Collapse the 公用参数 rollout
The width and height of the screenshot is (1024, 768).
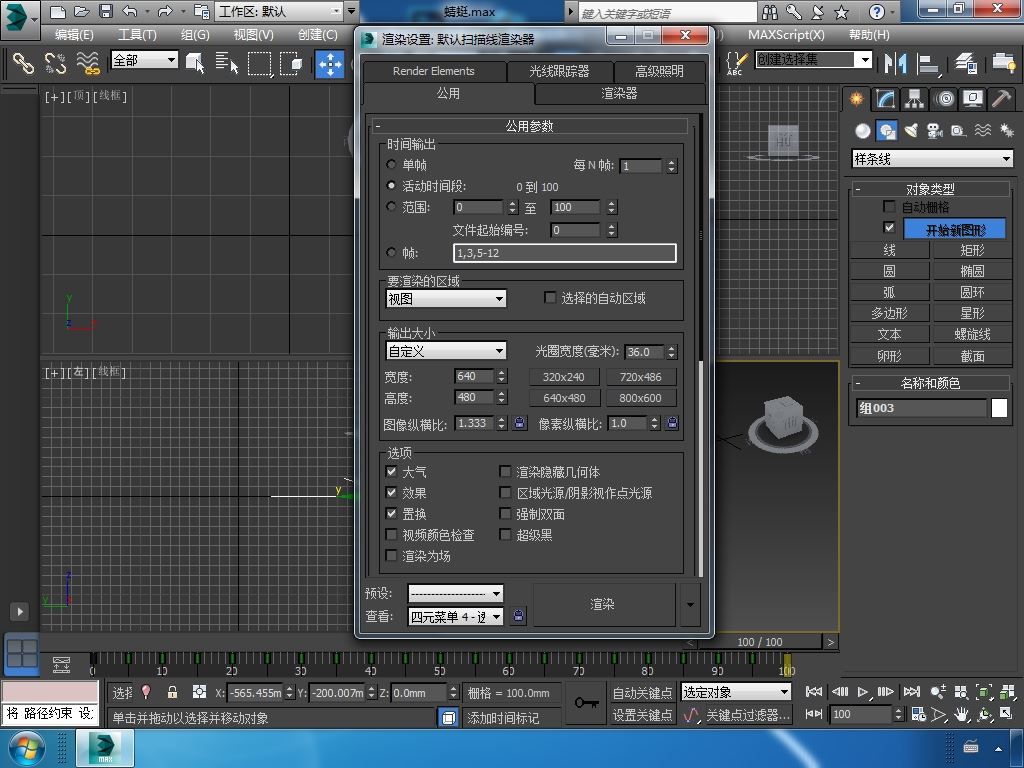[530, 125]
